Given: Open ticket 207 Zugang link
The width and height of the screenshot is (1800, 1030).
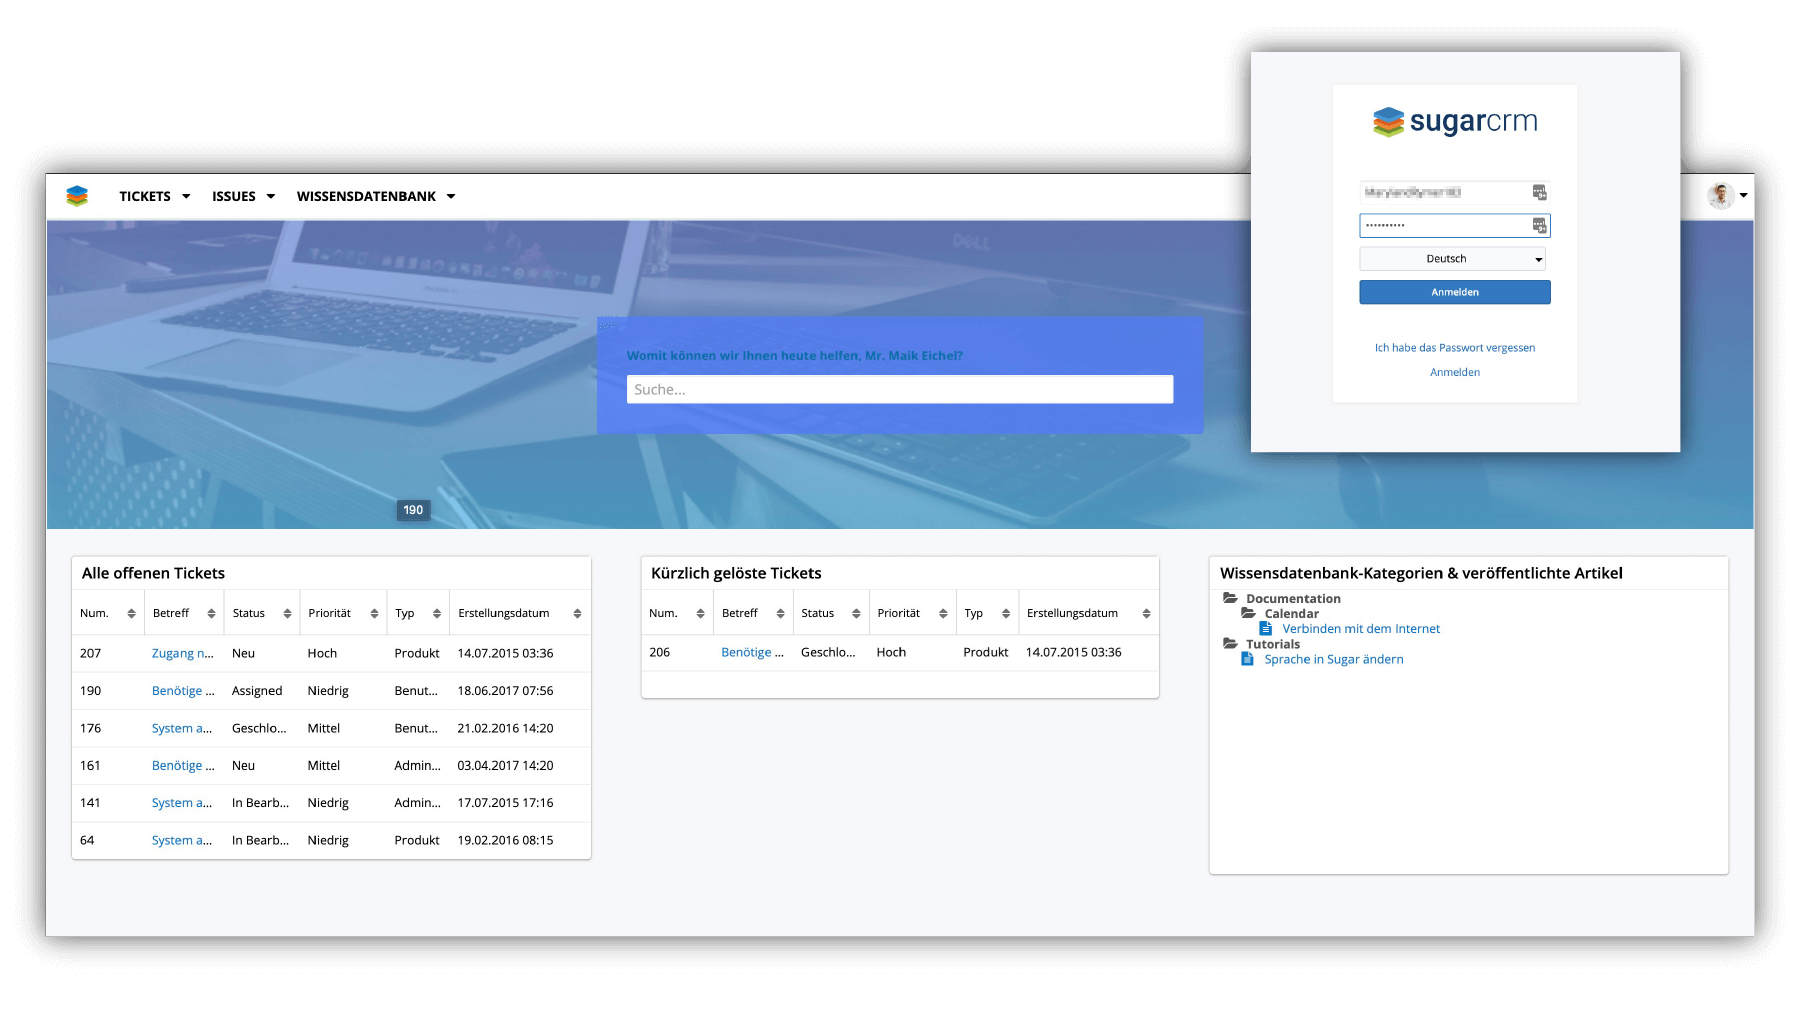Looking at the screenshot, I should 182,653.
